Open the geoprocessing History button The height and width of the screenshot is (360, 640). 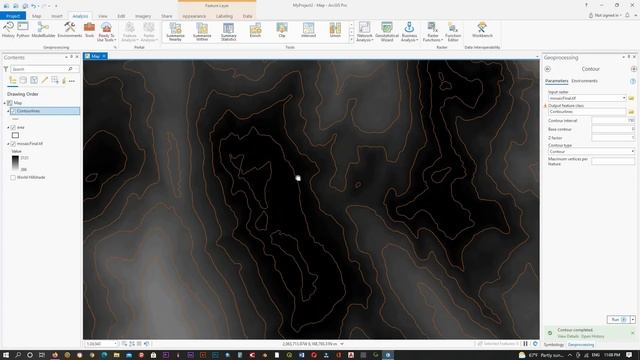click(8, 30)
